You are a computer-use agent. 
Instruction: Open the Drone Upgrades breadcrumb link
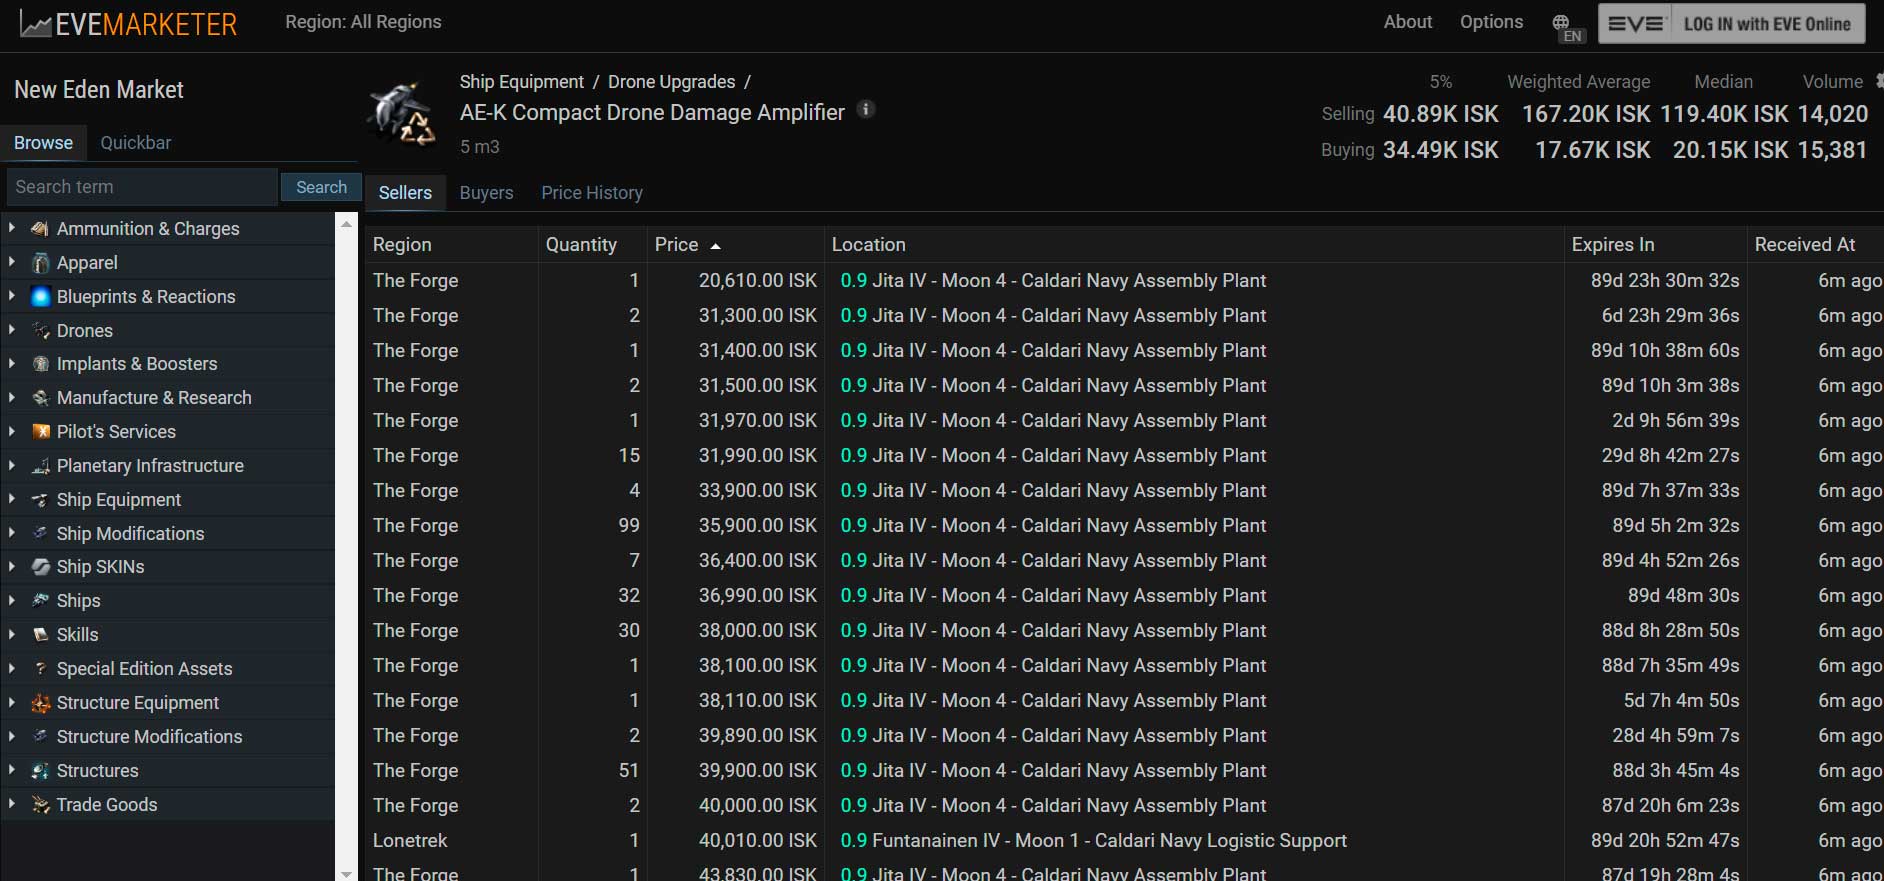[671, 82]
